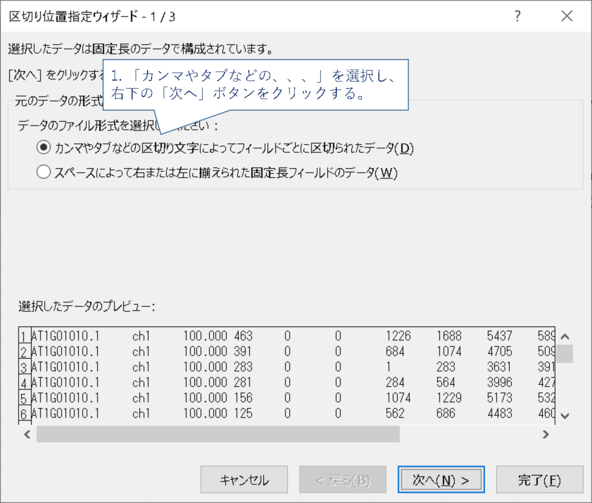
Task: Click the 選択したデータのプレビュー label
Action: click(x=86, y=306)
